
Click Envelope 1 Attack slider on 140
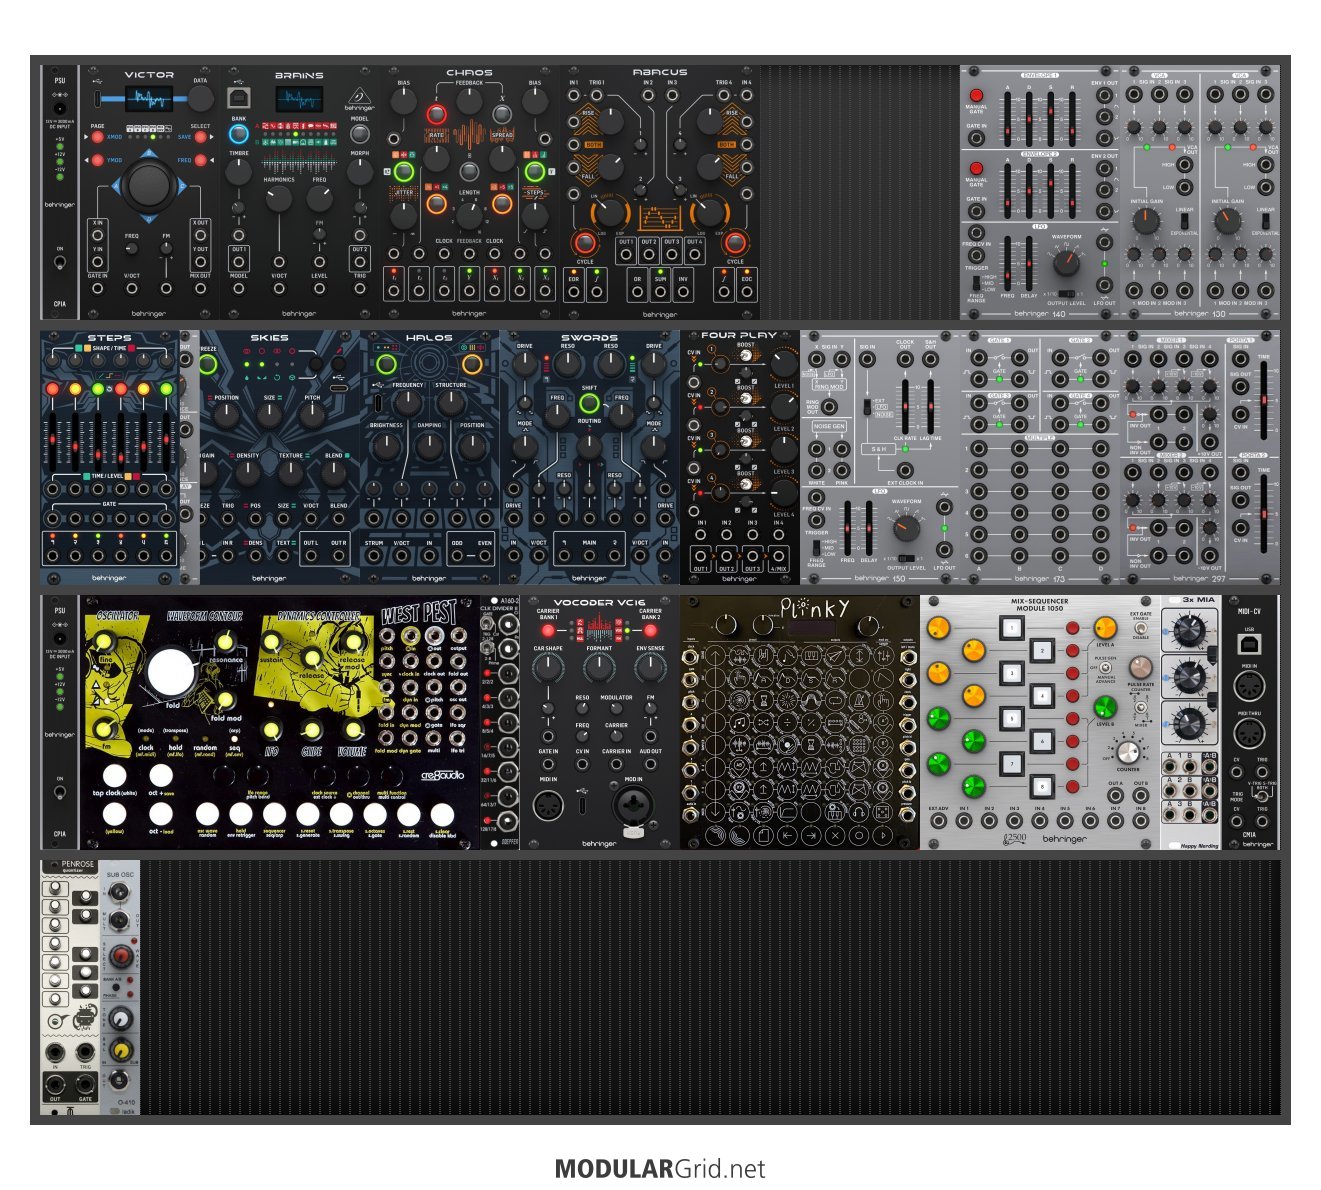(1008, 119)
